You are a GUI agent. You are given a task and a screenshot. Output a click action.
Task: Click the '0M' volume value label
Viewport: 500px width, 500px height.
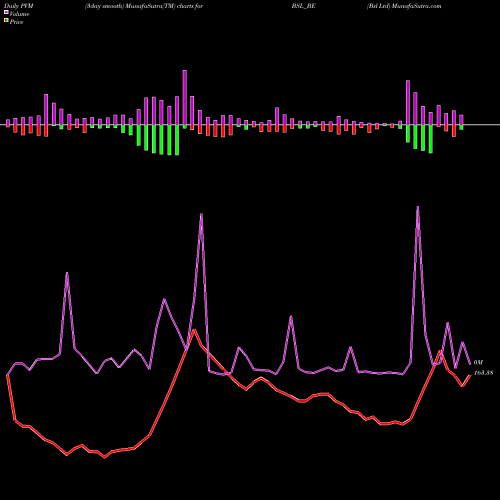(478, 362)
